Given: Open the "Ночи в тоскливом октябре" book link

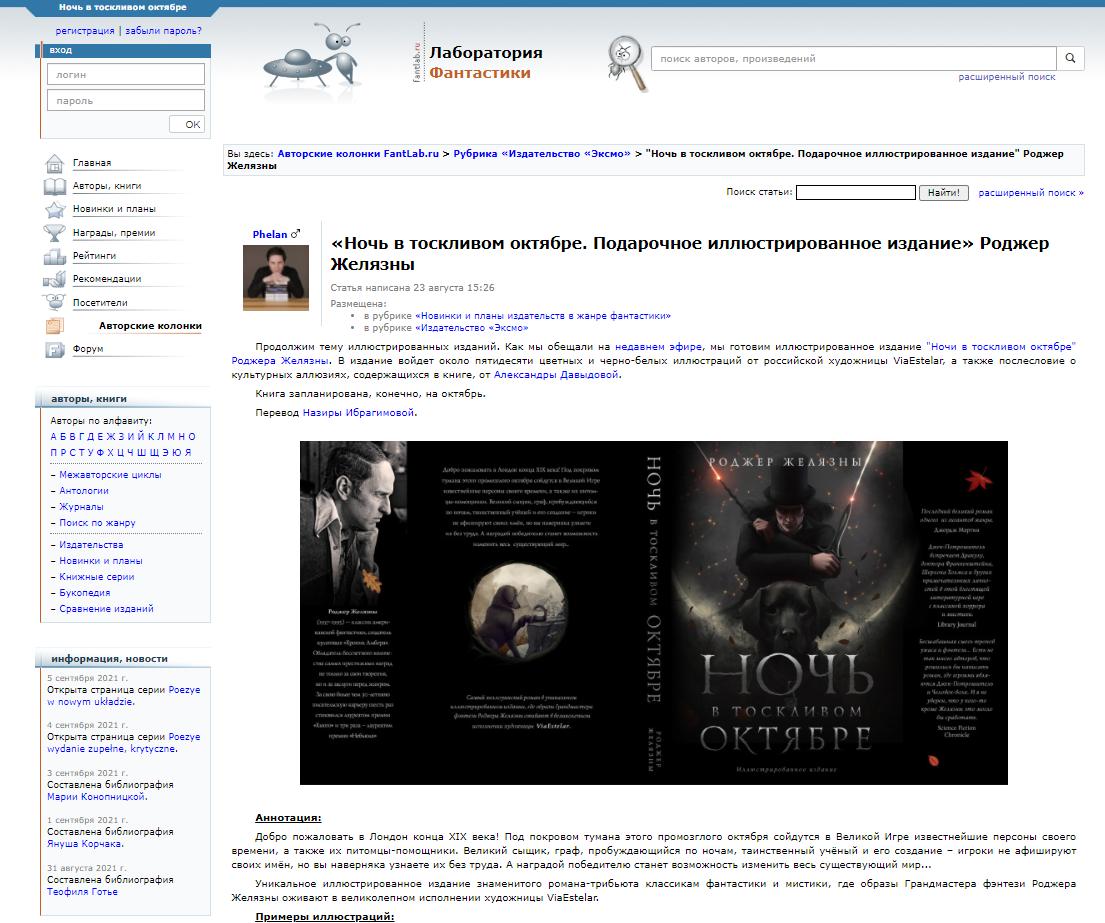Looking at the screenshot, I should 1001,347.
